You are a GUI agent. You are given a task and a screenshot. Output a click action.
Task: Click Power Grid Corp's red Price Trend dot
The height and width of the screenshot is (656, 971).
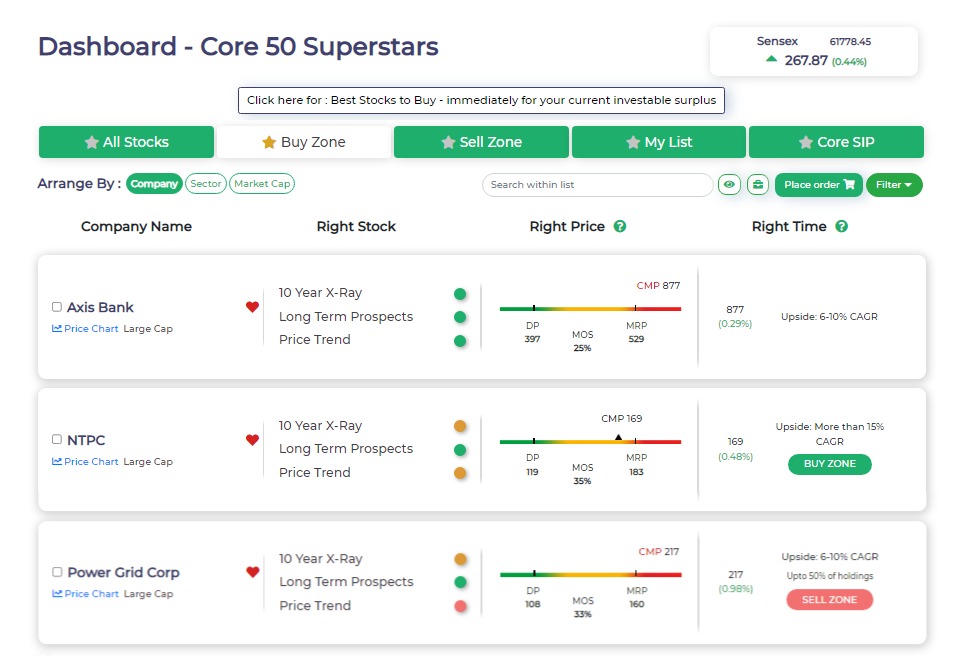[x=460, y=606]
